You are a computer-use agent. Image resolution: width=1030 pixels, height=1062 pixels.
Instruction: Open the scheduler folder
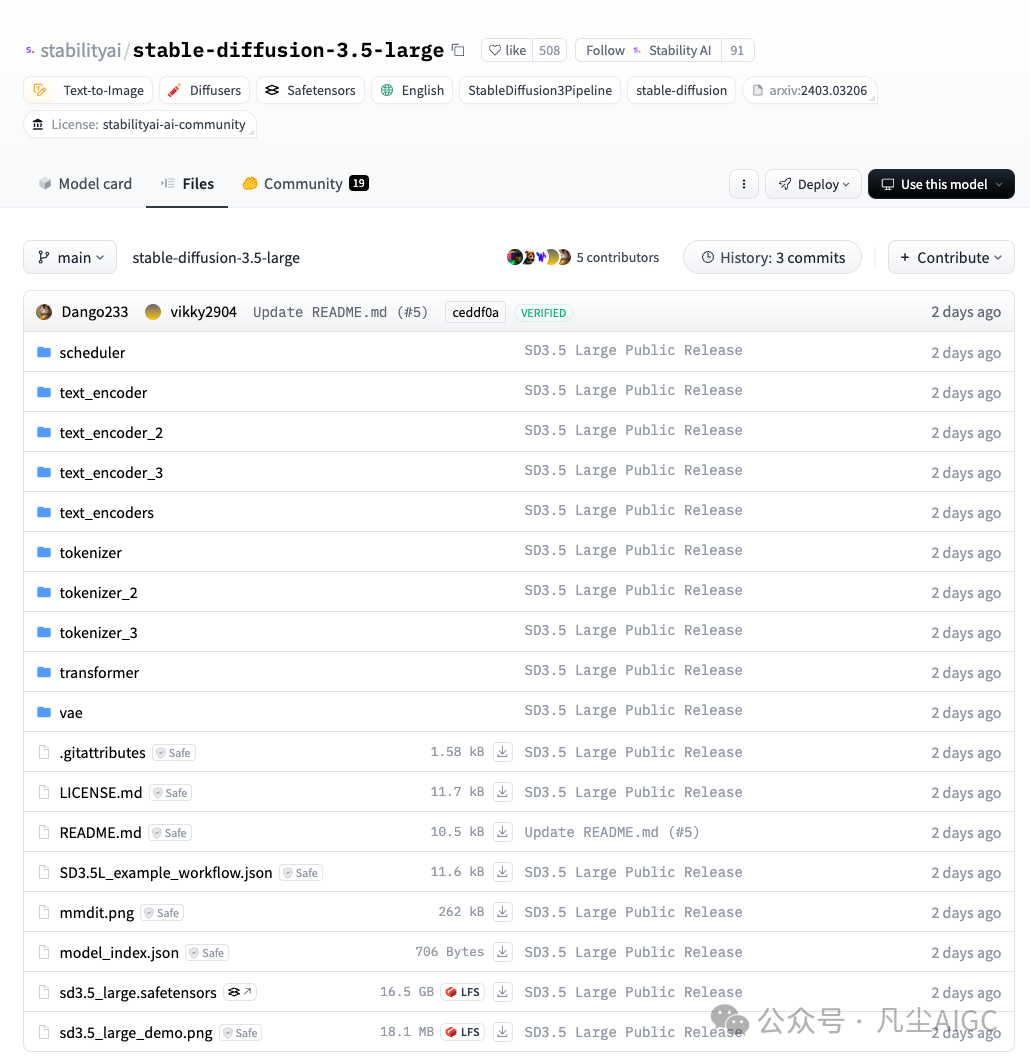(x=92, y=352)
